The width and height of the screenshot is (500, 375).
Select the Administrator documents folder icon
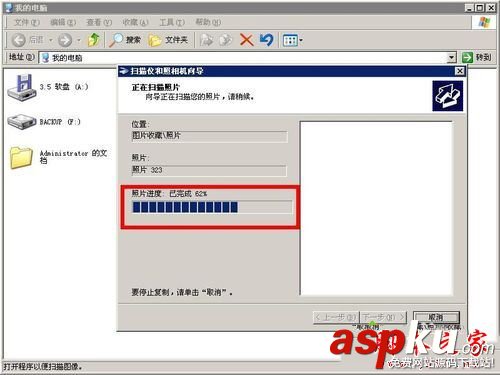coord(21,157)
